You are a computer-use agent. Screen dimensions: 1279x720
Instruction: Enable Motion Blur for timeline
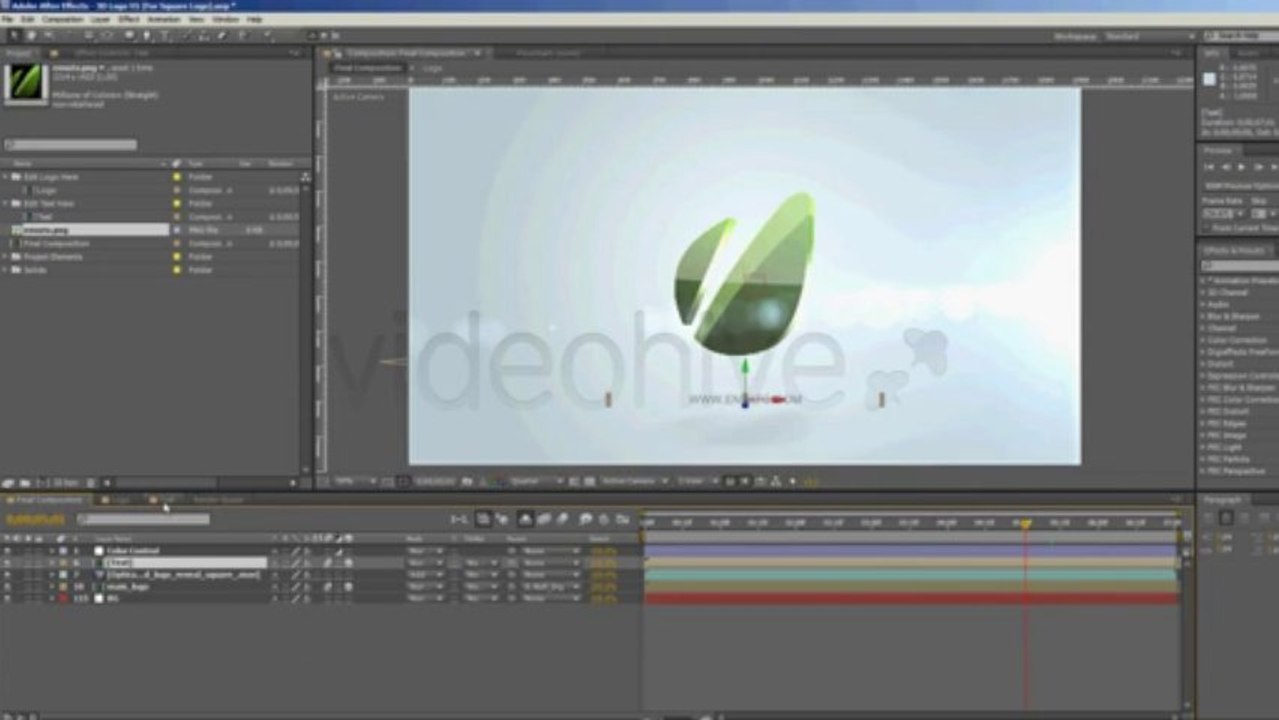[x=563, y=519]
